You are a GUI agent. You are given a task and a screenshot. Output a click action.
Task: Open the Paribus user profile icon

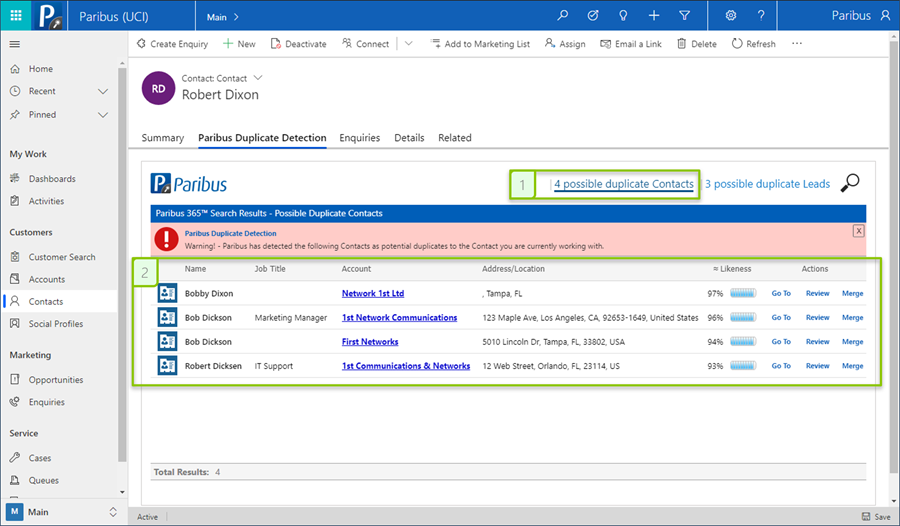(886, 16)
